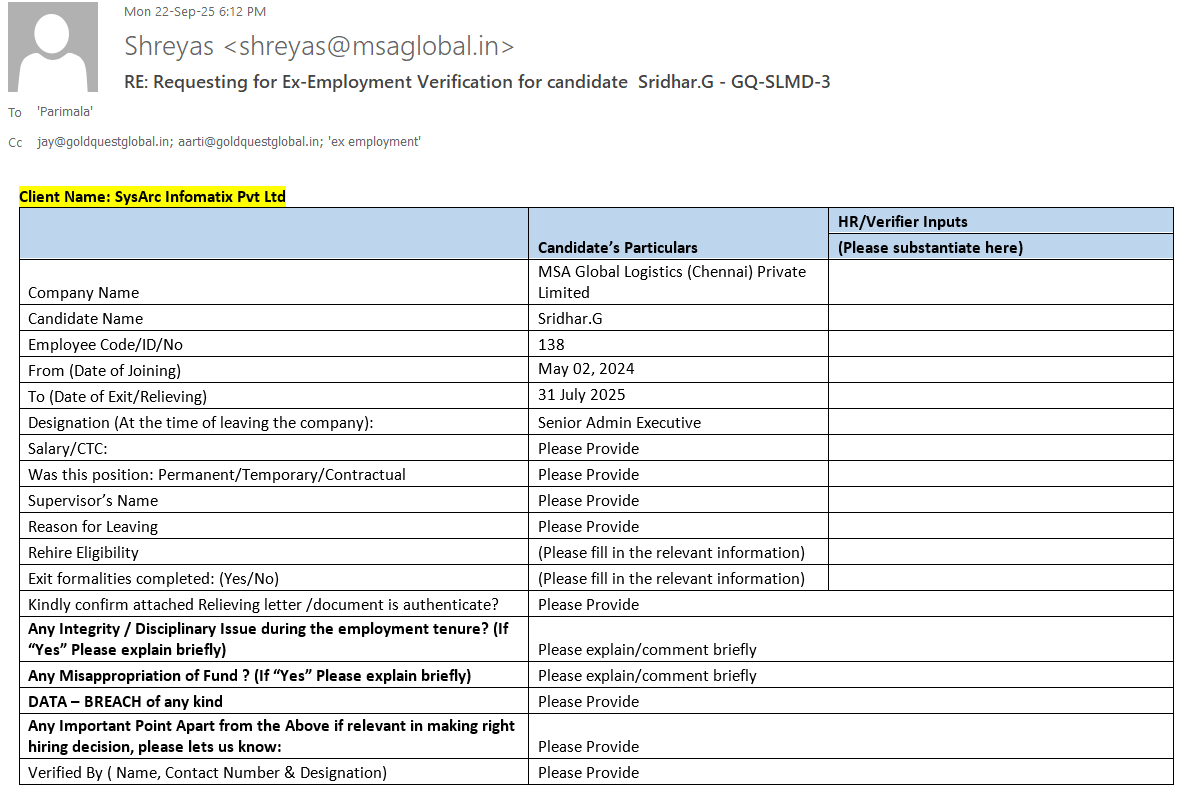The height and width of the screenshot is (801, 1186).
Task: Click fill-in text in Exit formalities row
Action: pos(672,579)
